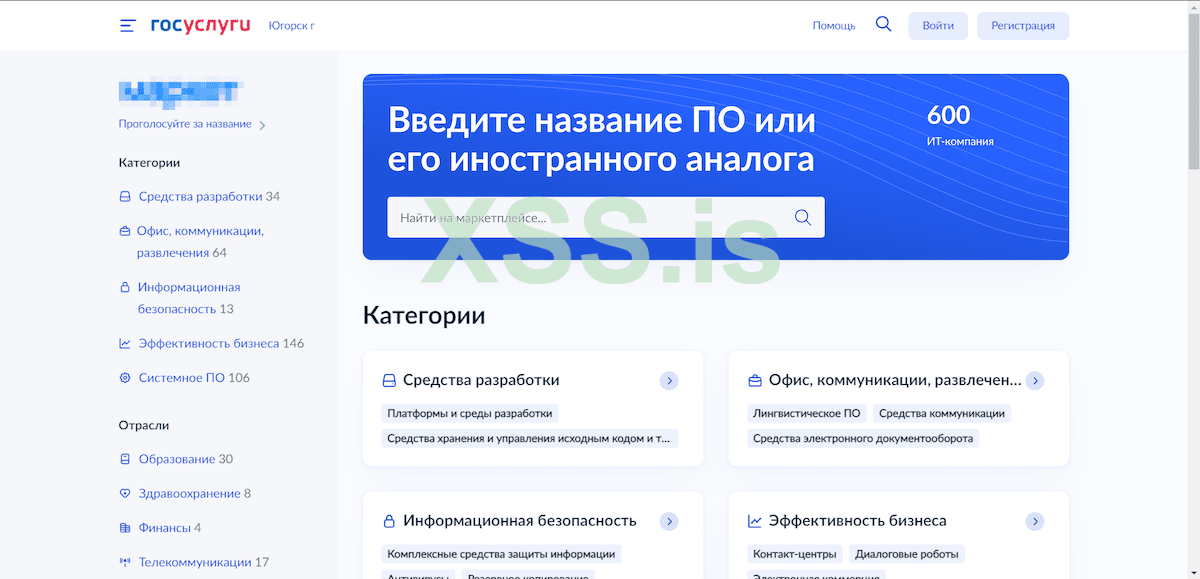This screenshot has height=579, width=1200.
Task: Select the briefcase icon on Офис, коммуникации card
Action: pos(754,380)
